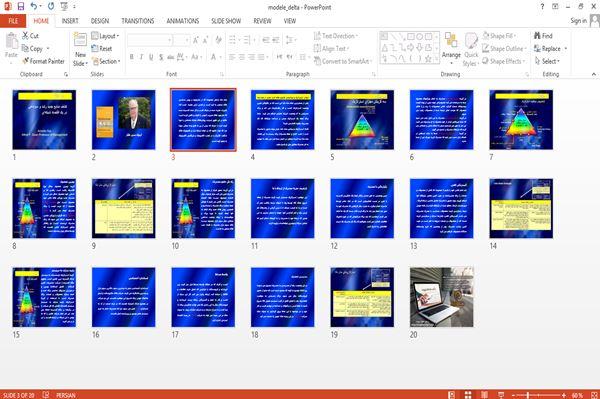Open the Select dropdown in Editing

click(547, 61)
